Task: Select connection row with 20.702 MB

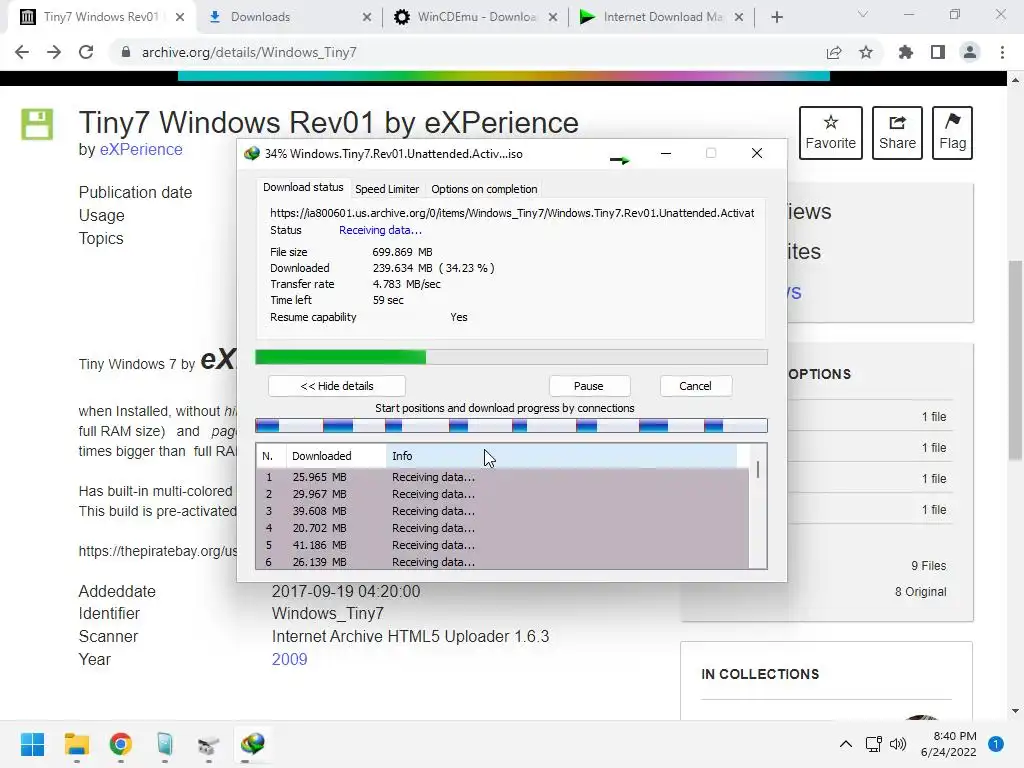Action: pos(502,528)
